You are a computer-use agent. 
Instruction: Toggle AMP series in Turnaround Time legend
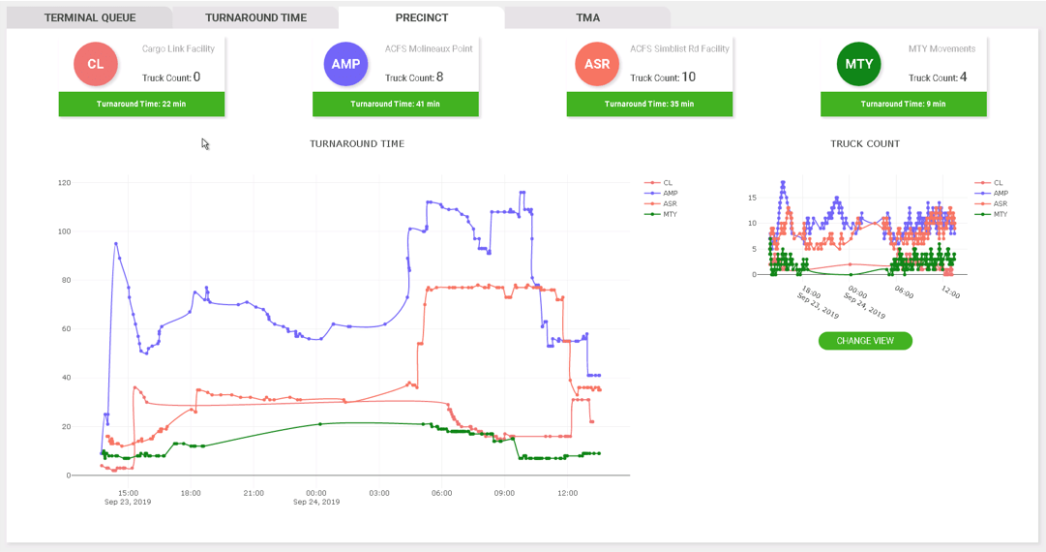tap(660, 193)
